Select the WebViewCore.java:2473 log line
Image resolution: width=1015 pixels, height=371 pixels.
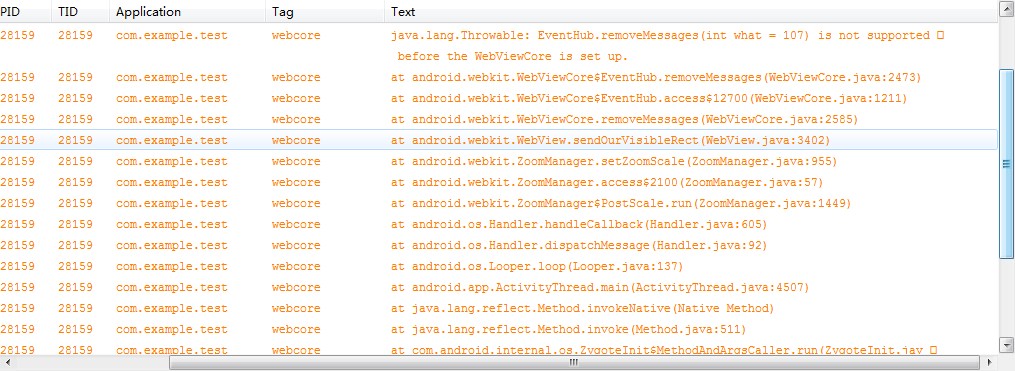pyautogui.click(x=498, y=78)
